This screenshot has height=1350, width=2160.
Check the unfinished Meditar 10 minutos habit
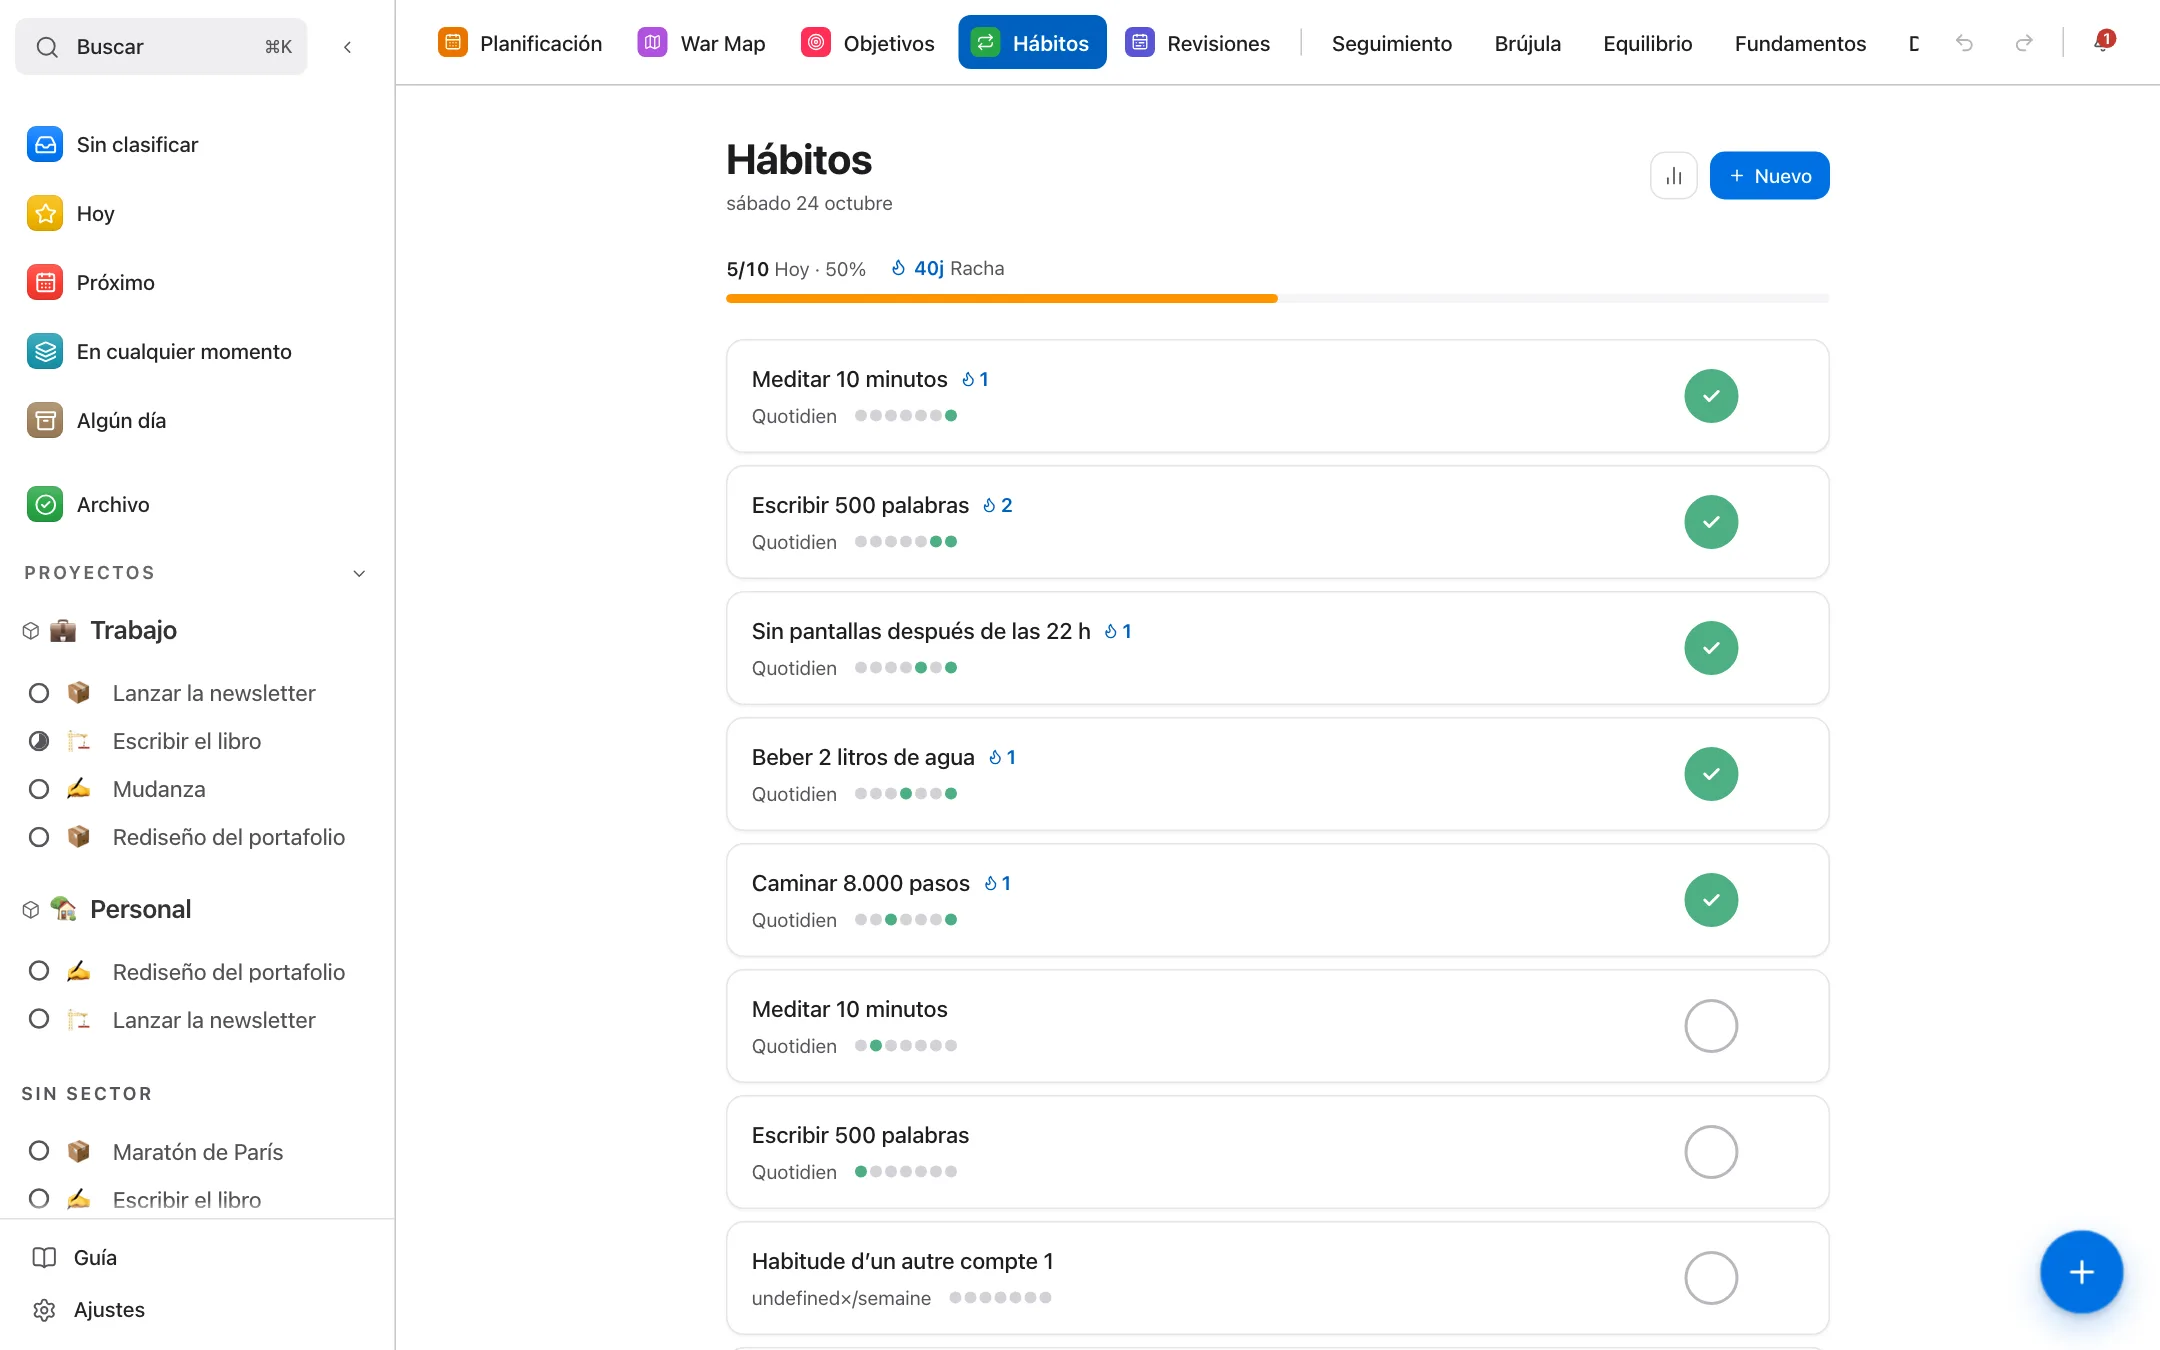[1711, 1026]
